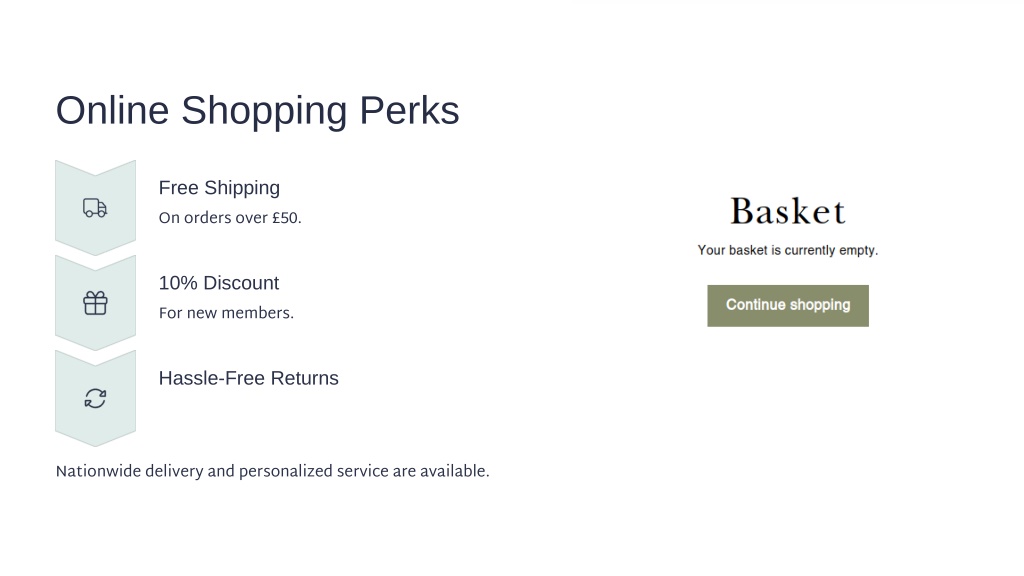
Task: Click the circular arrows returns icon
Action: (95, 398)
